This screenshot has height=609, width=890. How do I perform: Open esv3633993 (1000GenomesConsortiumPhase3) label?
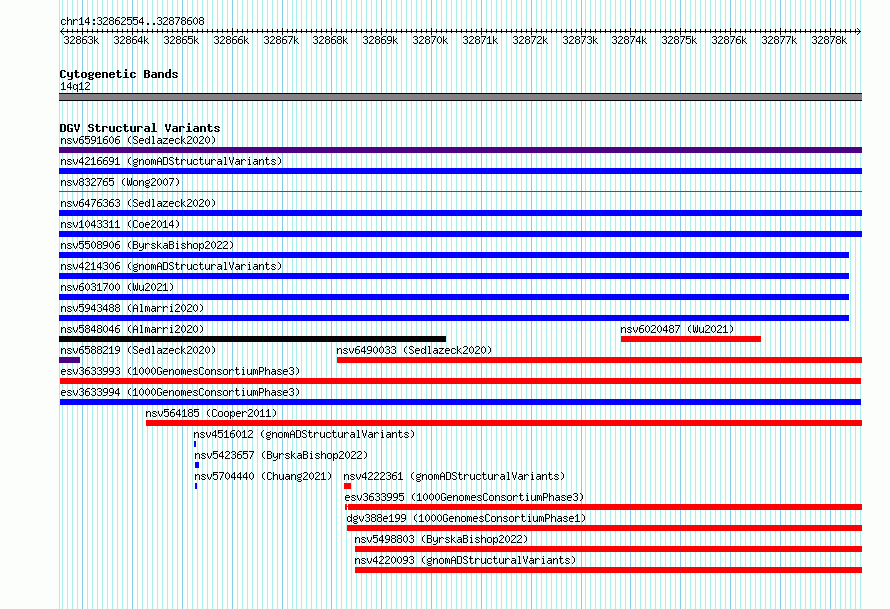coord(180,371)
